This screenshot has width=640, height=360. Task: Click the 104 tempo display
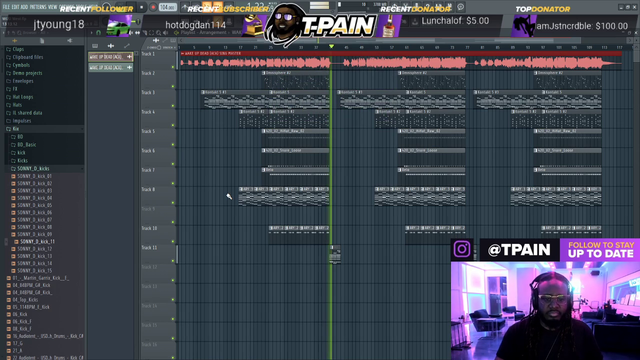[x=167, y=7]
